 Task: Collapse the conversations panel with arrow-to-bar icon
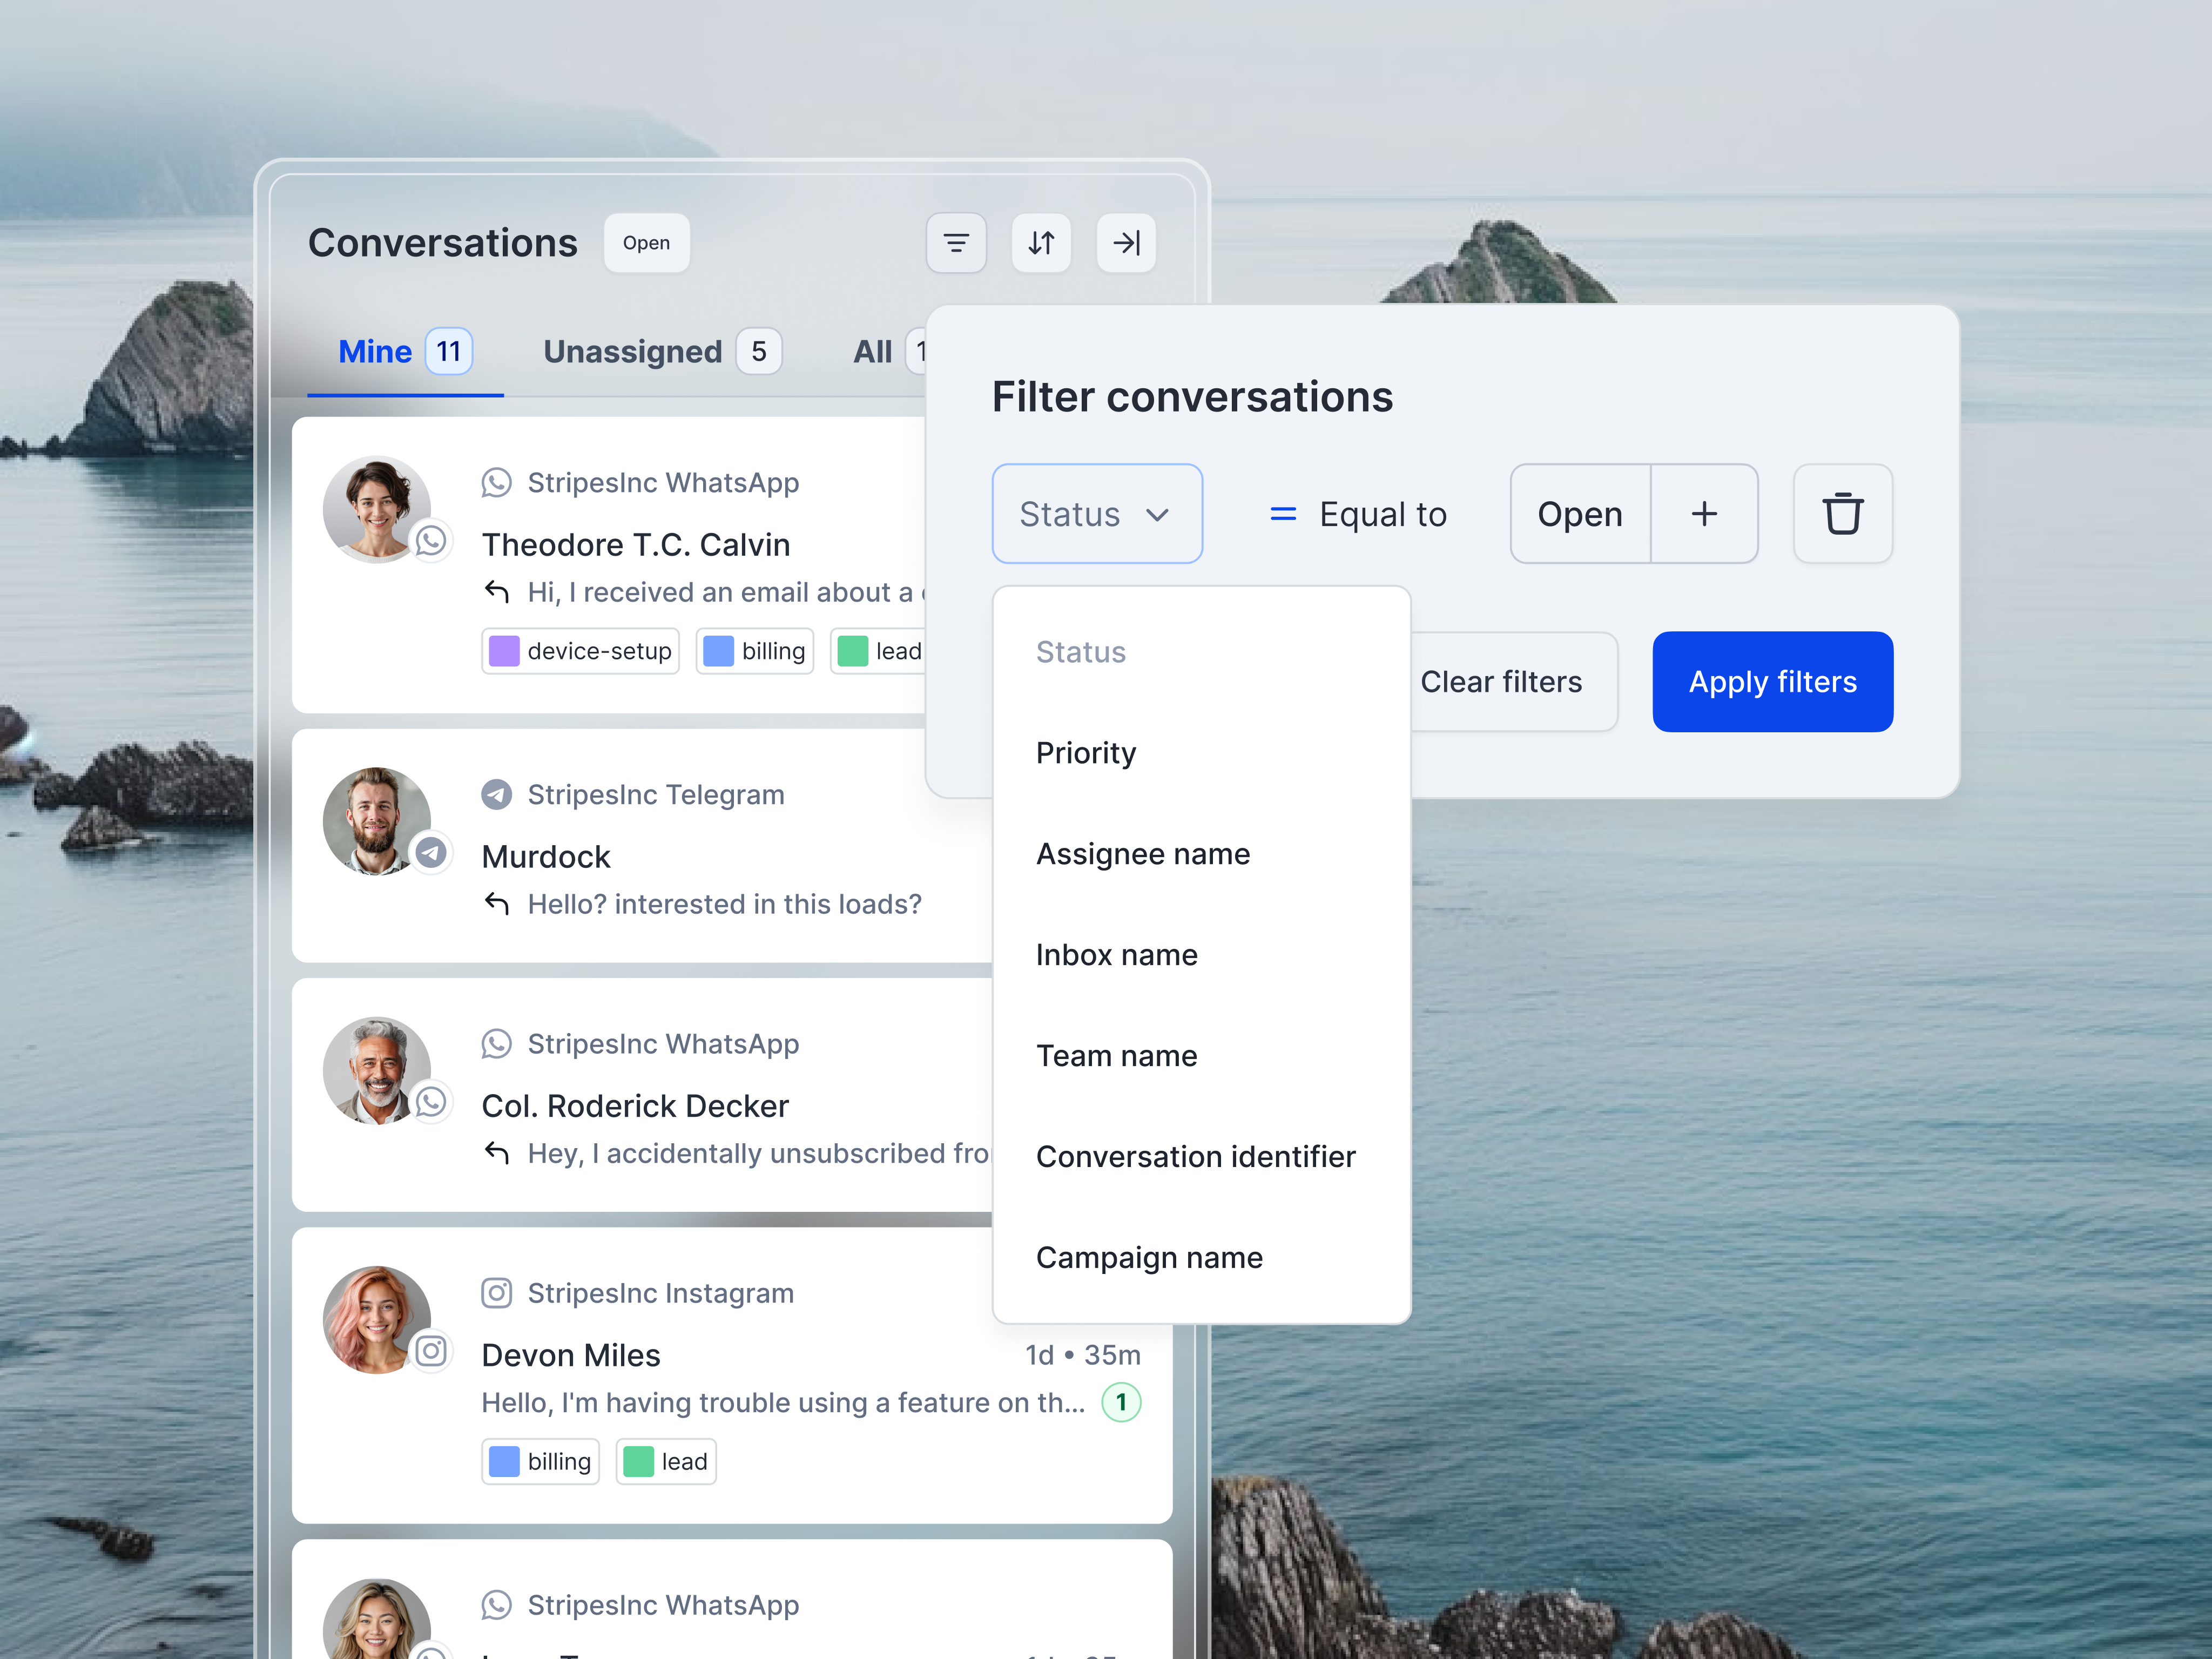(1126, 243)
